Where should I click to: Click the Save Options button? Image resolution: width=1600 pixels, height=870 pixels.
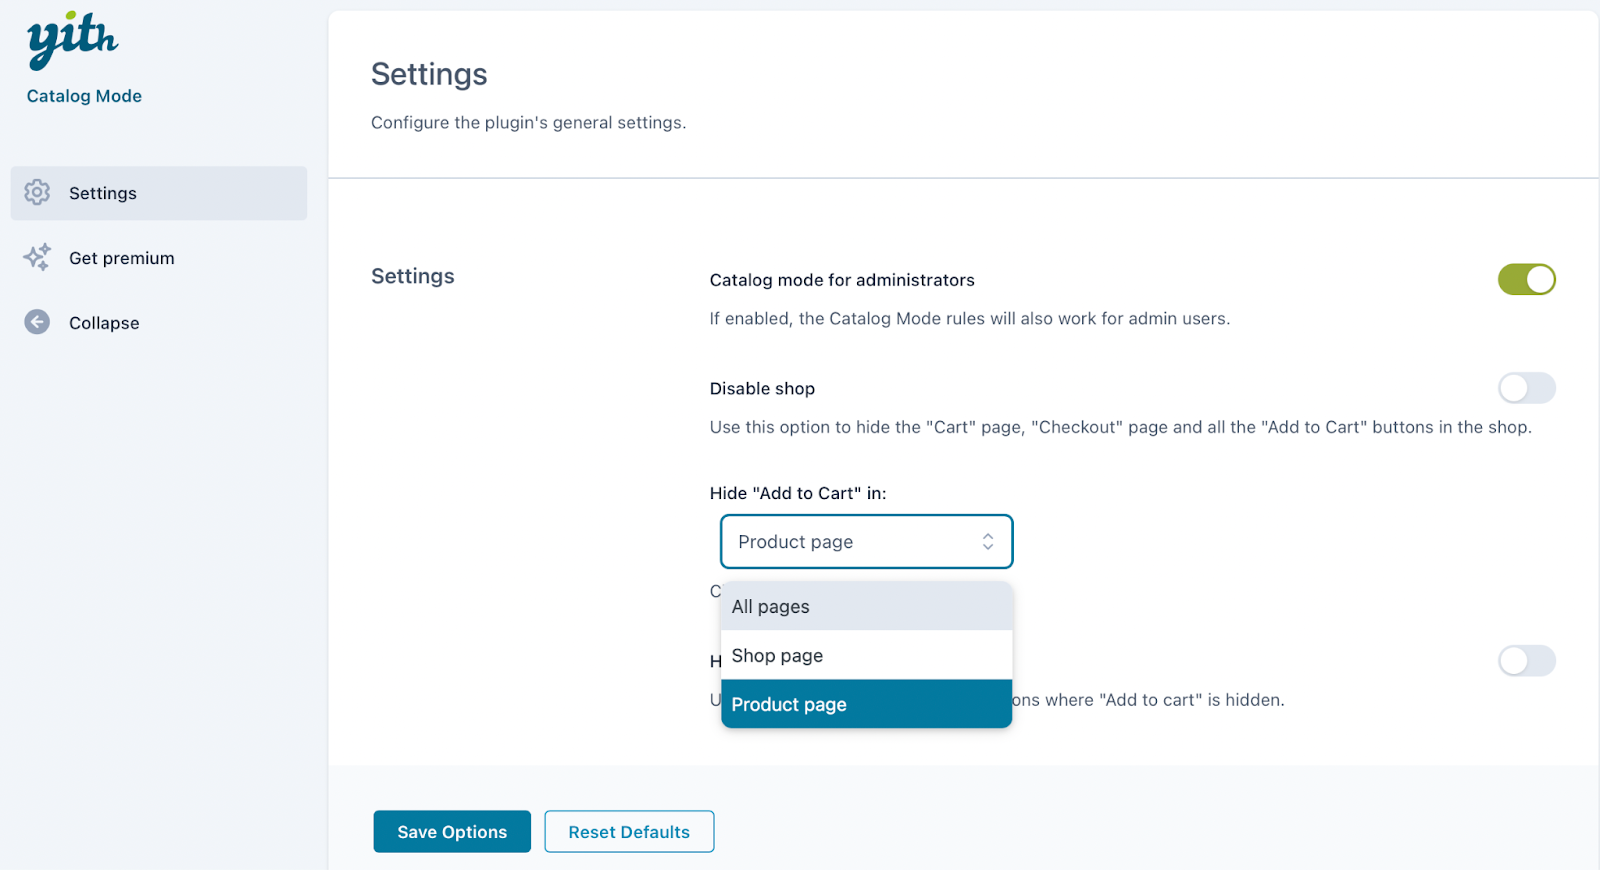451,831
